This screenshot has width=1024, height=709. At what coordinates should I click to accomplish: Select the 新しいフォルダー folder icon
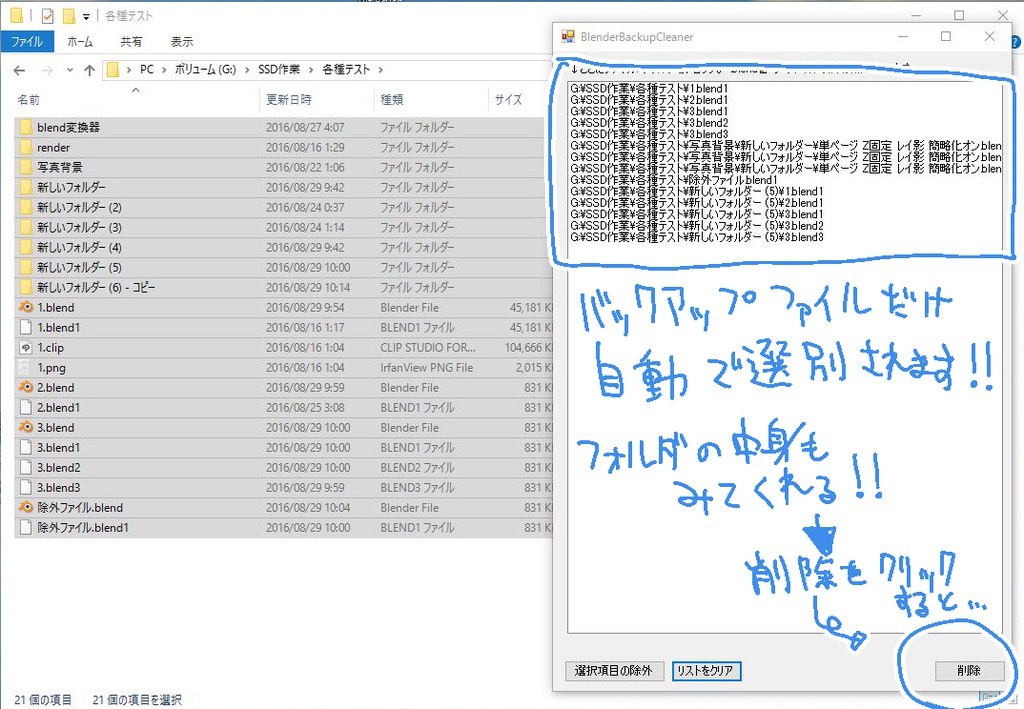click(x=25, y=187)
